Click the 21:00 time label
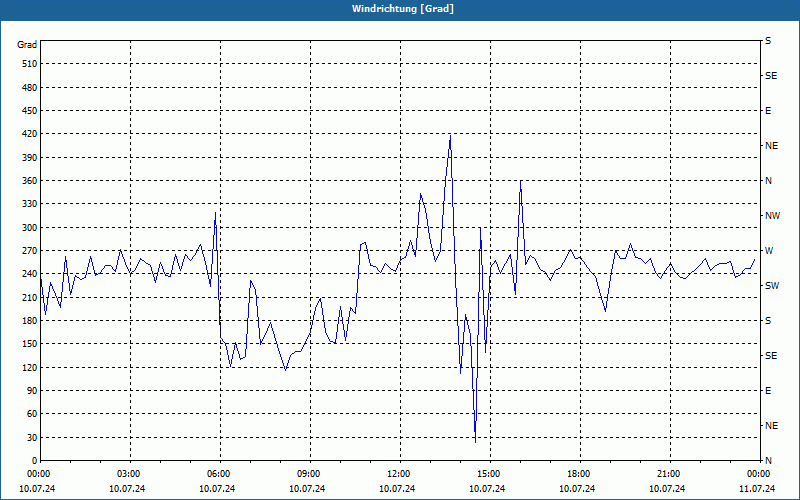Image resolution: width=800 pixels, height=500 pixels. pyautogui.click(x=668, y=474)
